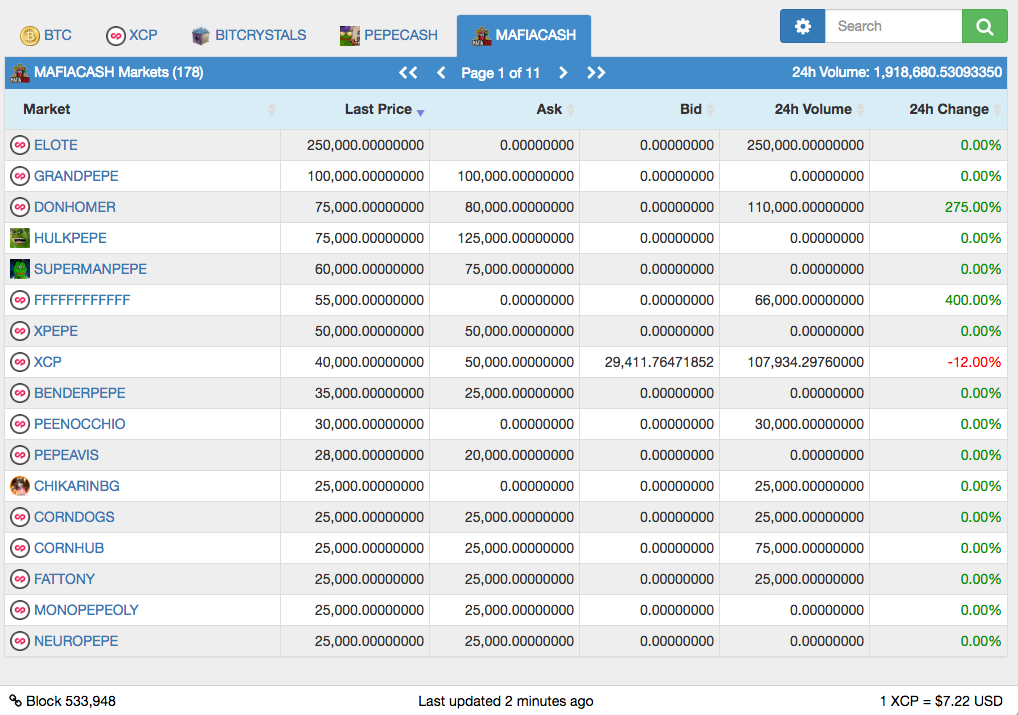Open the HULKPEPE market link
The image size is (1018, 715).
click(x=70, y=238)
